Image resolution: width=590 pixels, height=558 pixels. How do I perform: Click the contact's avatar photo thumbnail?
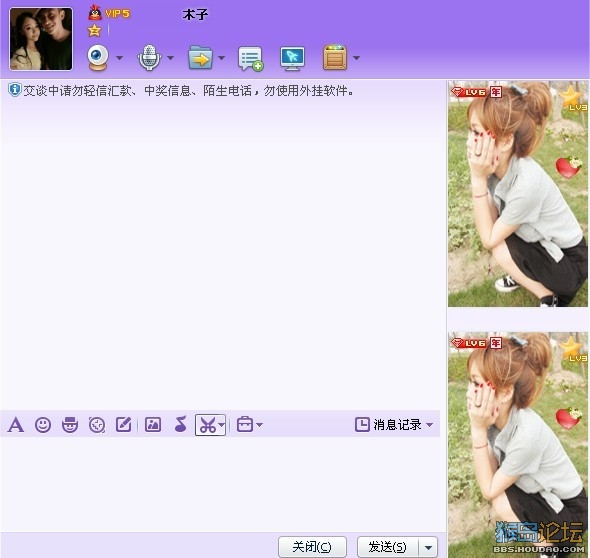click(x=41, y=39)
